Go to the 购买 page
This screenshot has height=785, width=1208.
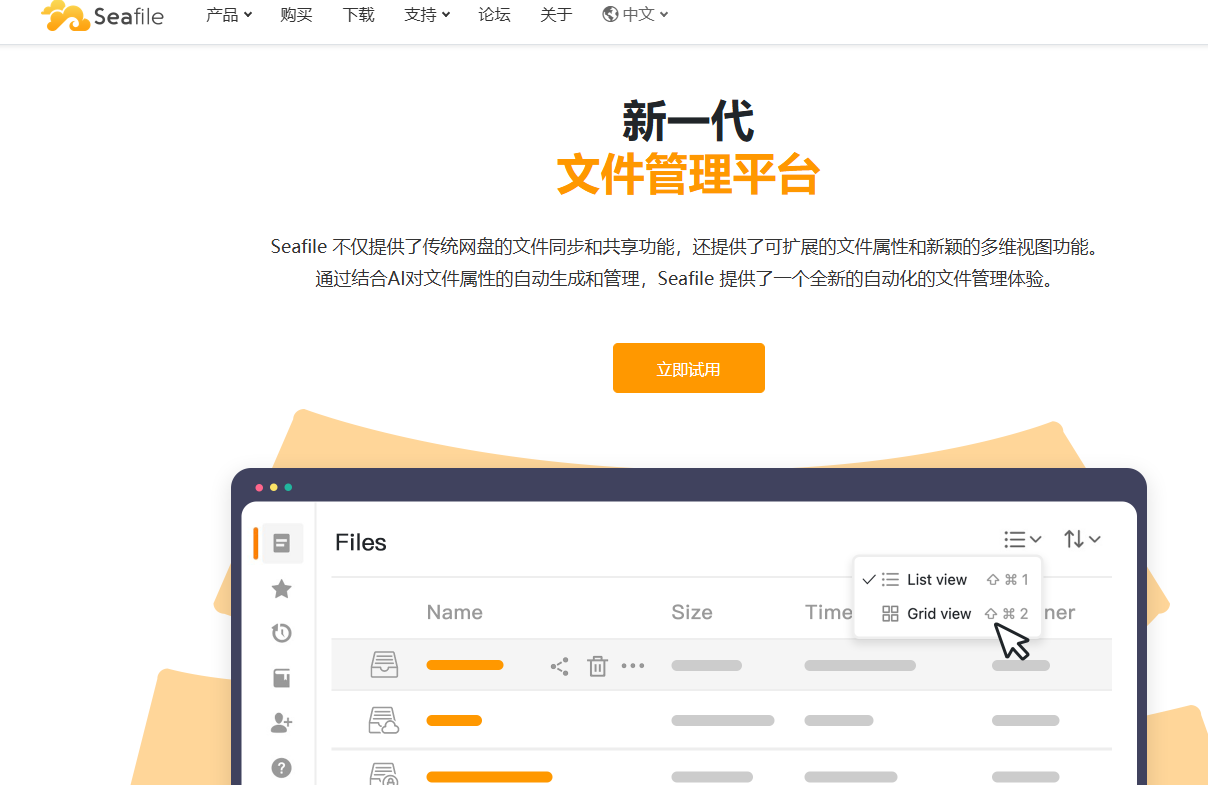point(296,14)
